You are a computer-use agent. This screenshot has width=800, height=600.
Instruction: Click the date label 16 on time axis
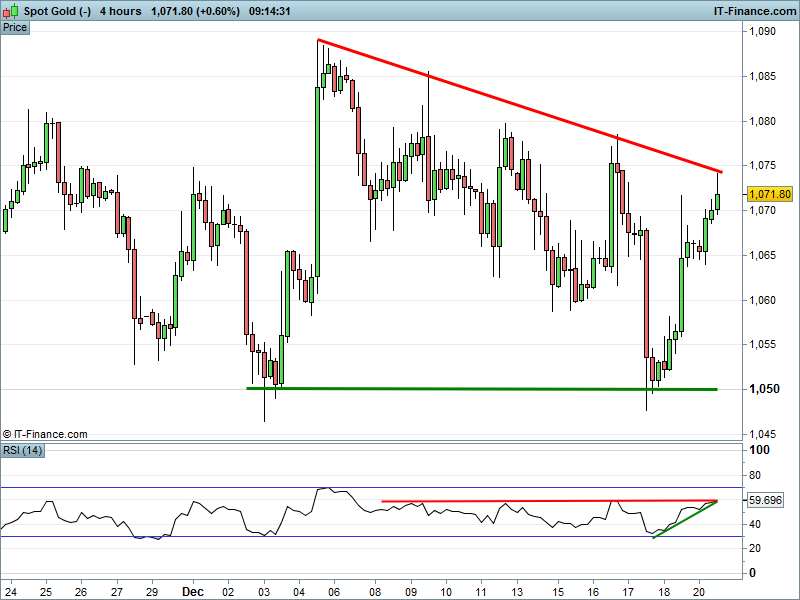click(592, 591)
